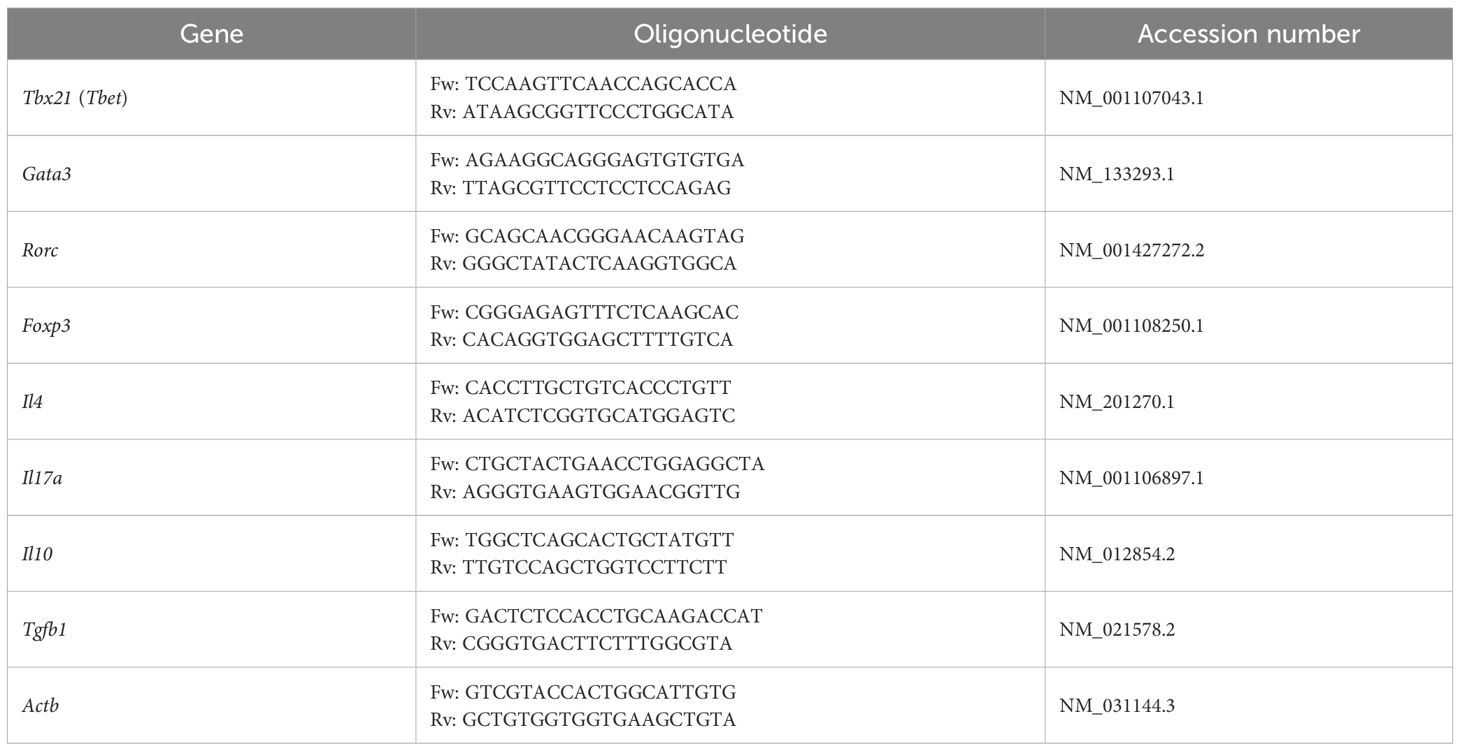Select accession number NM_031144.3
1460x751 pixels.
[x=1117, y=706]
